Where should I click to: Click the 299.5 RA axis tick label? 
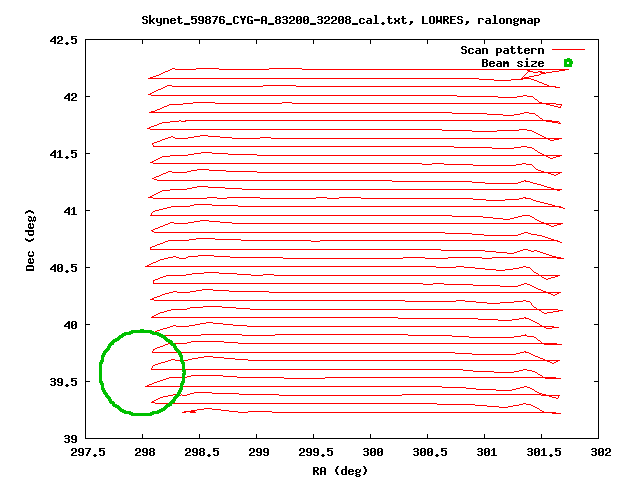point(316,452)
